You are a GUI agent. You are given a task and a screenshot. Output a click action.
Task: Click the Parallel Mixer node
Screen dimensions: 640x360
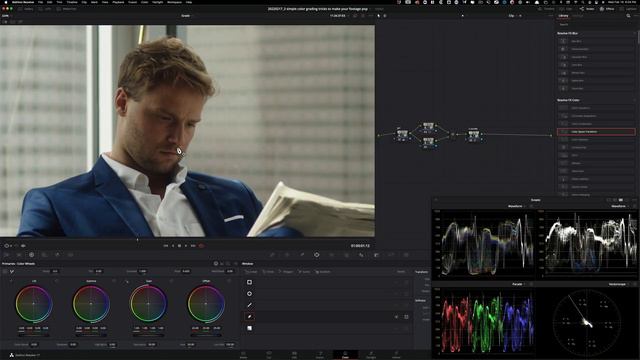[453, 134]
